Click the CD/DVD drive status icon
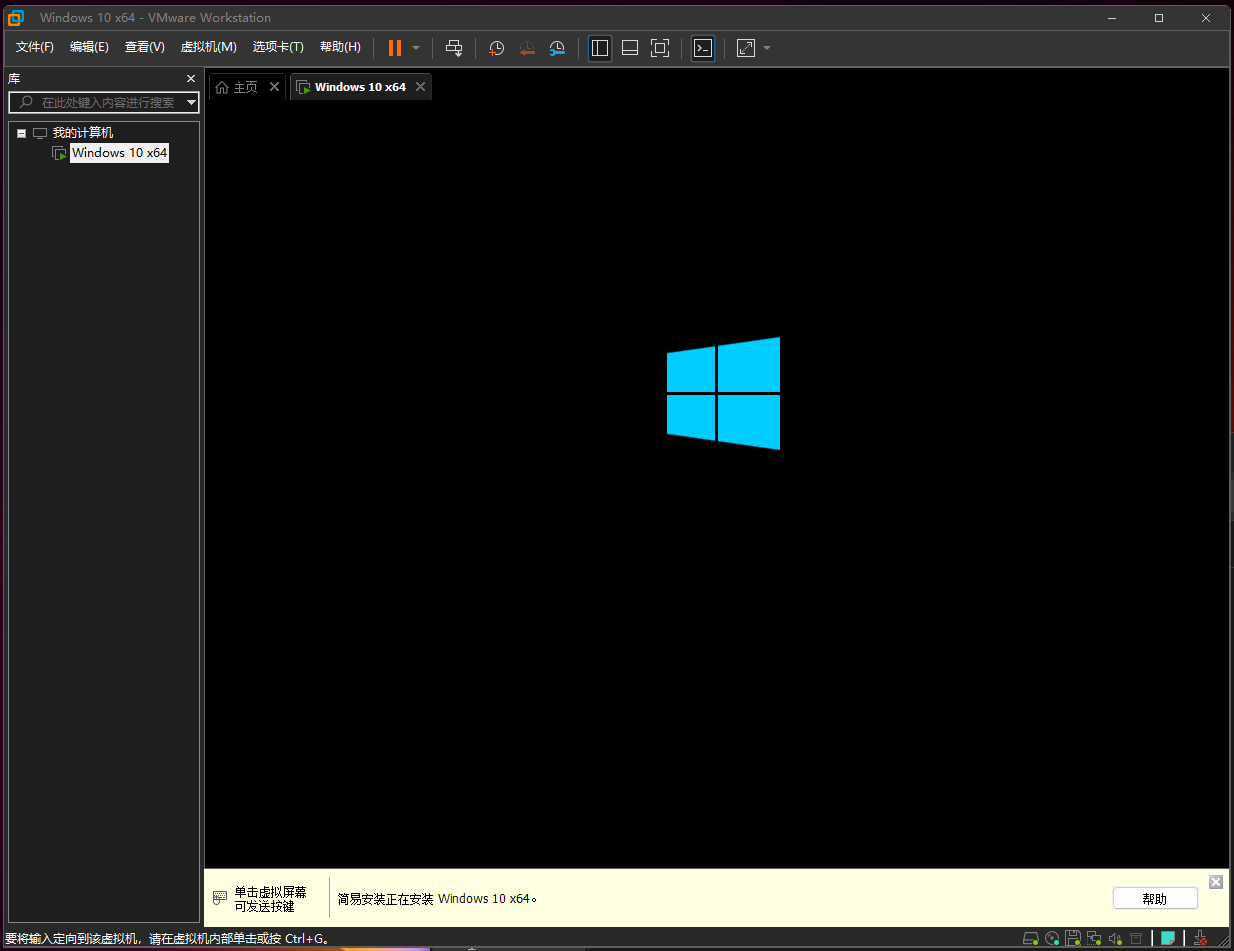 click(1052, 938)
